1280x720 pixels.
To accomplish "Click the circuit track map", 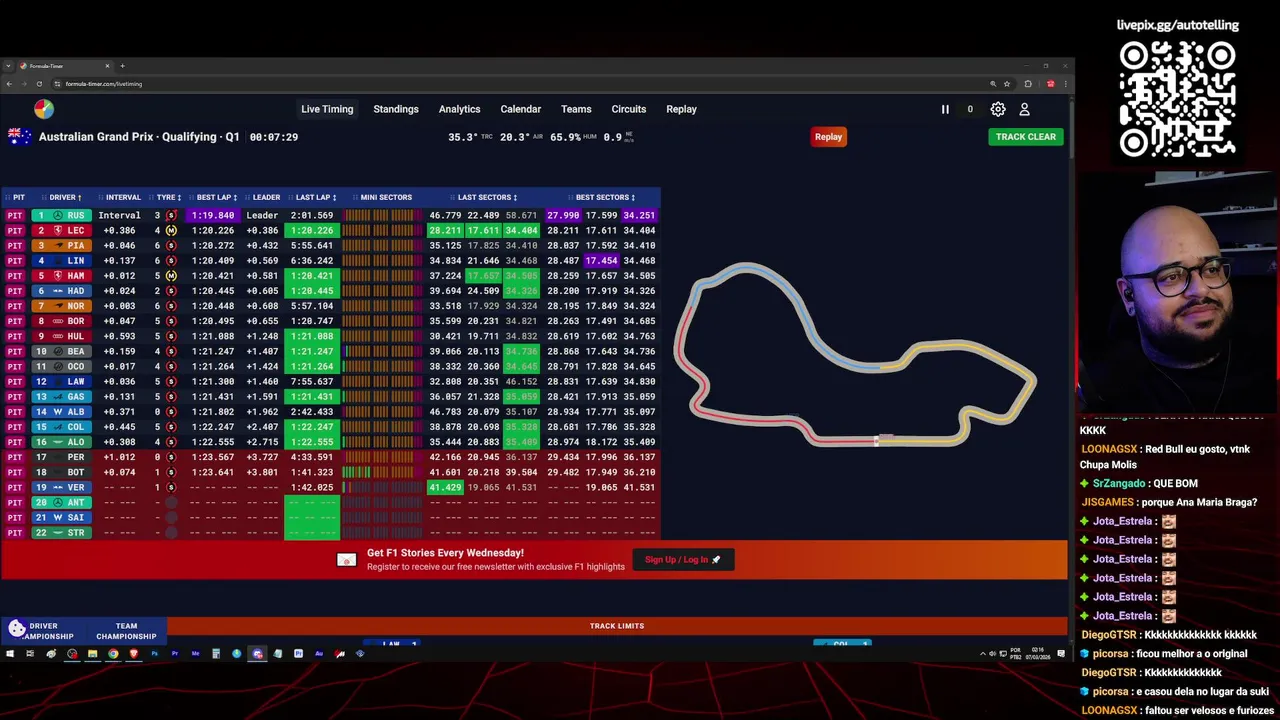I will (856, 356).
